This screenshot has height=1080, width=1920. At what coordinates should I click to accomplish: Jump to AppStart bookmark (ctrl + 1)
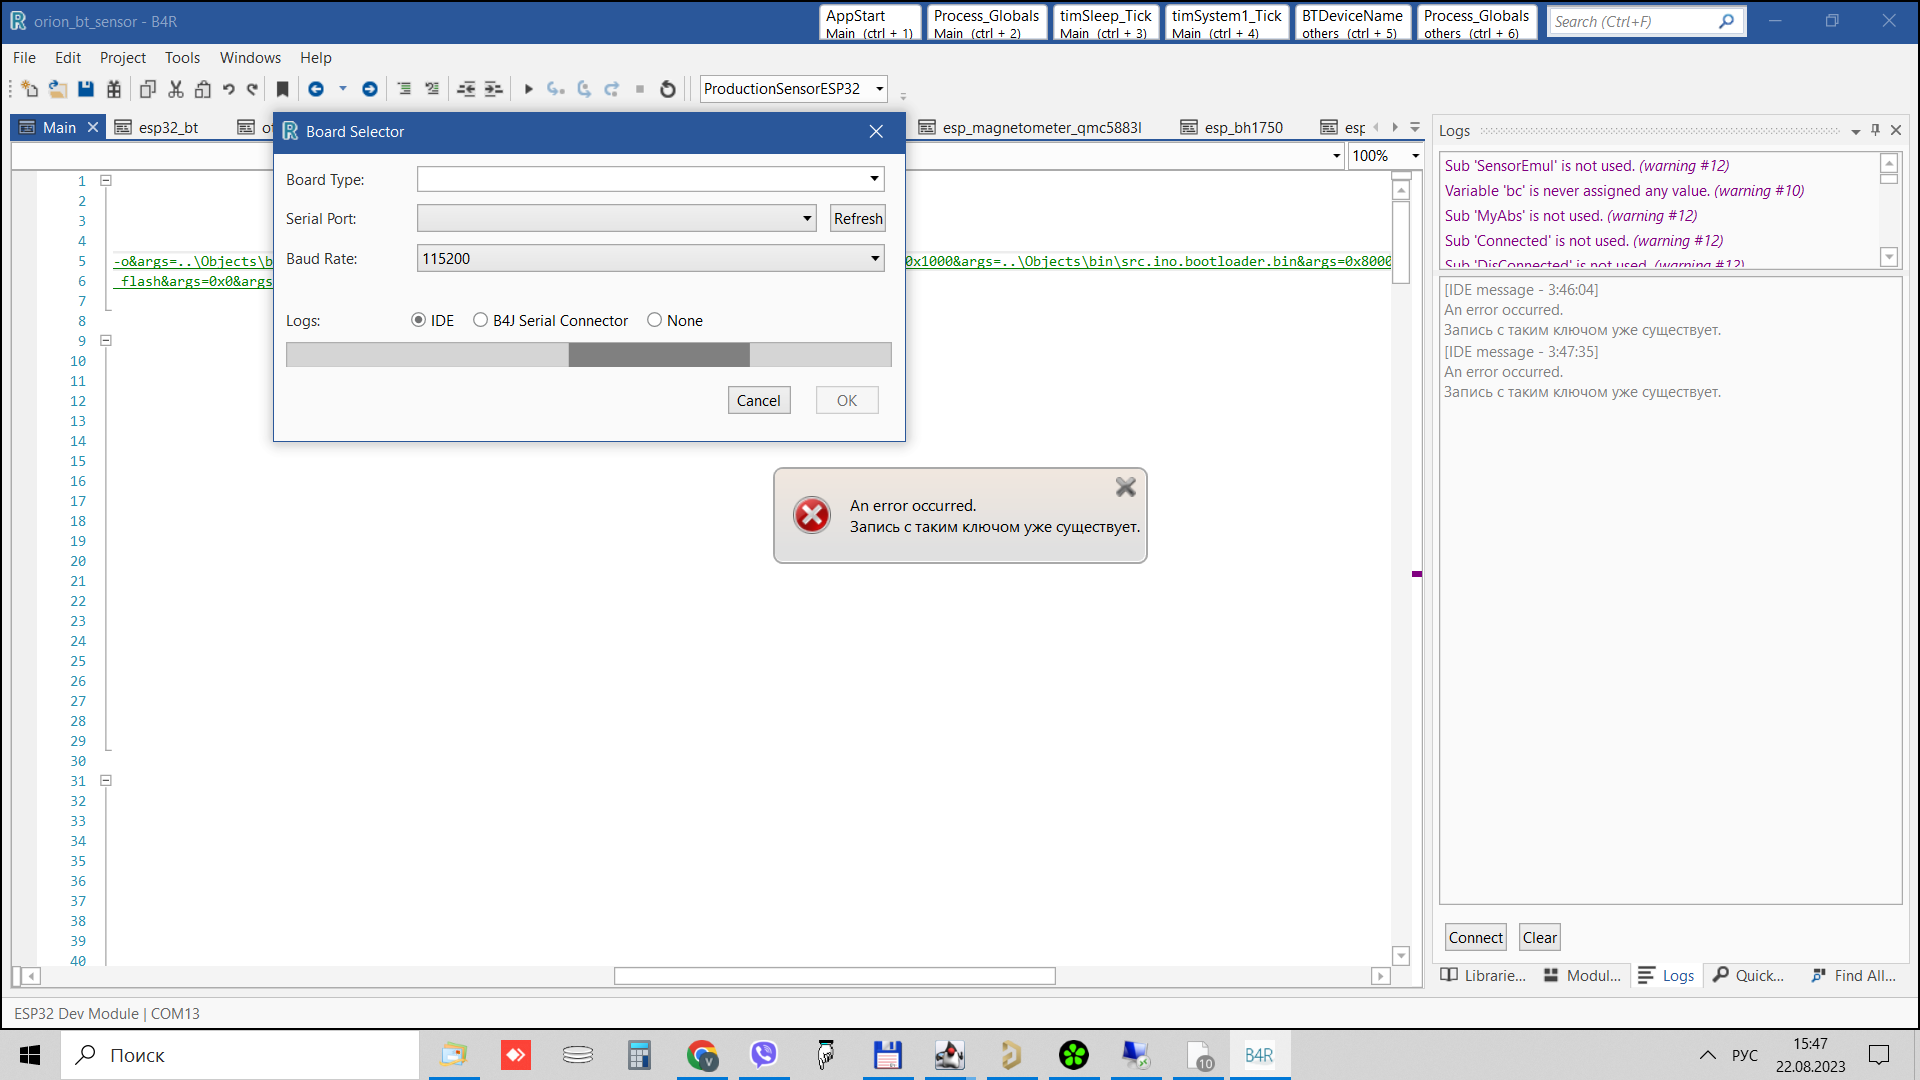[x=870, y=23]
